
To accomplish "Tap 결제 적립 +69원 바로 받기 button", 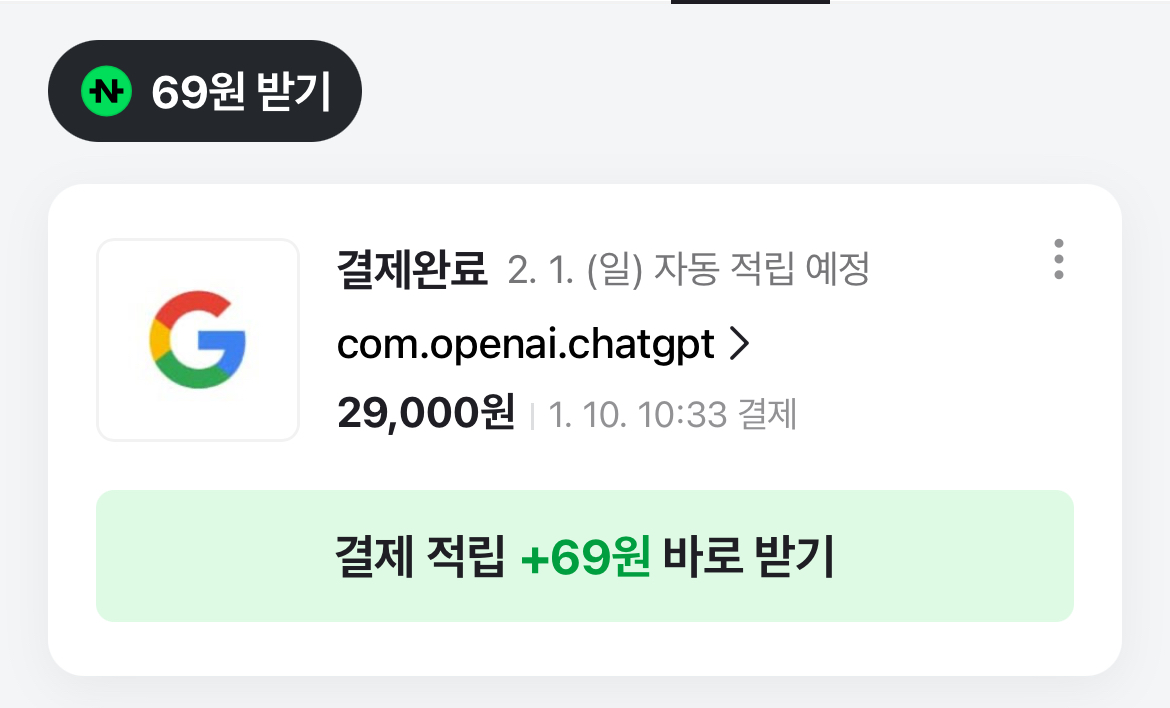I will (585, 556).
